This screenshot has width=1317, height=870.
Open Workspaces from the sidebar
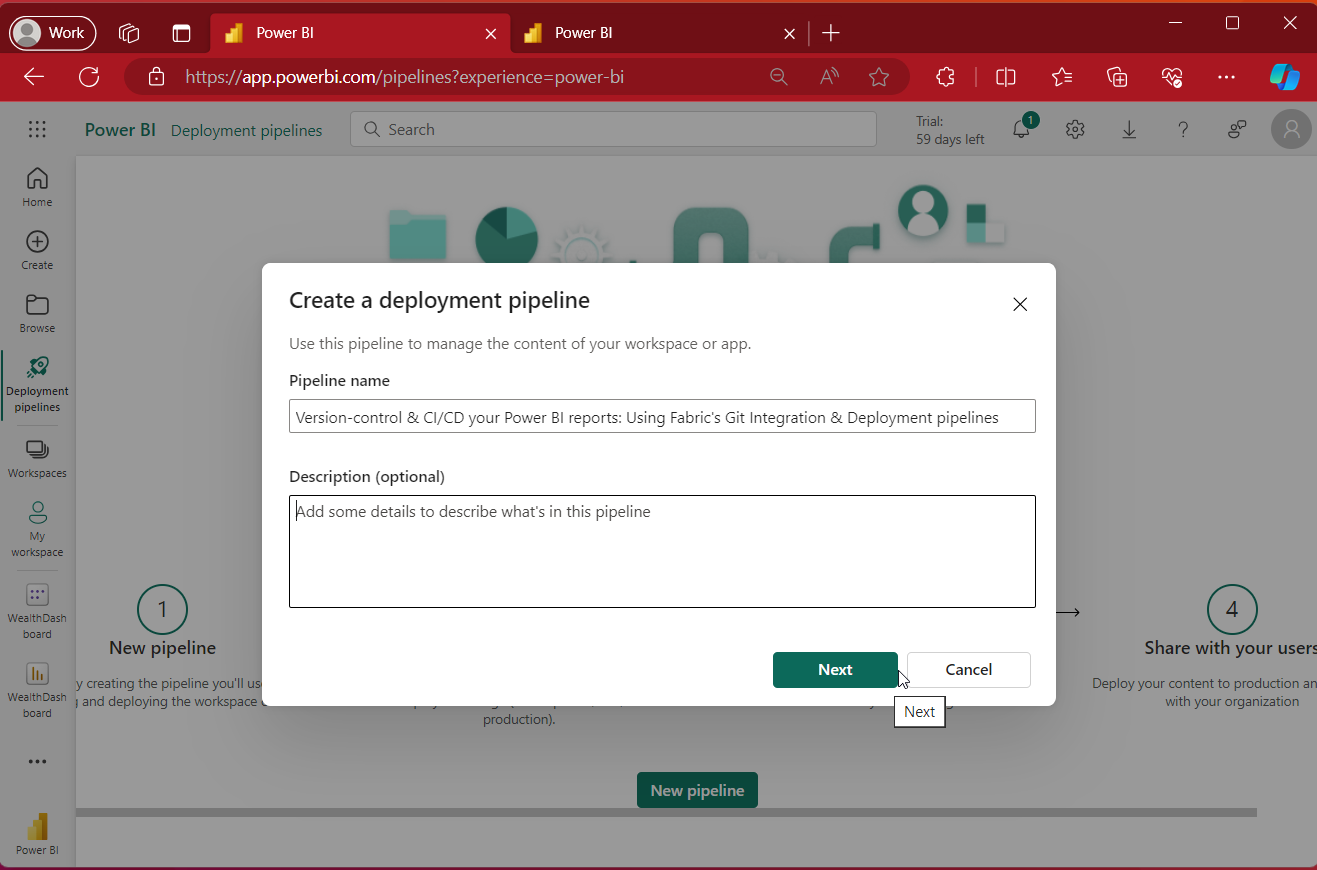point(37,456)
